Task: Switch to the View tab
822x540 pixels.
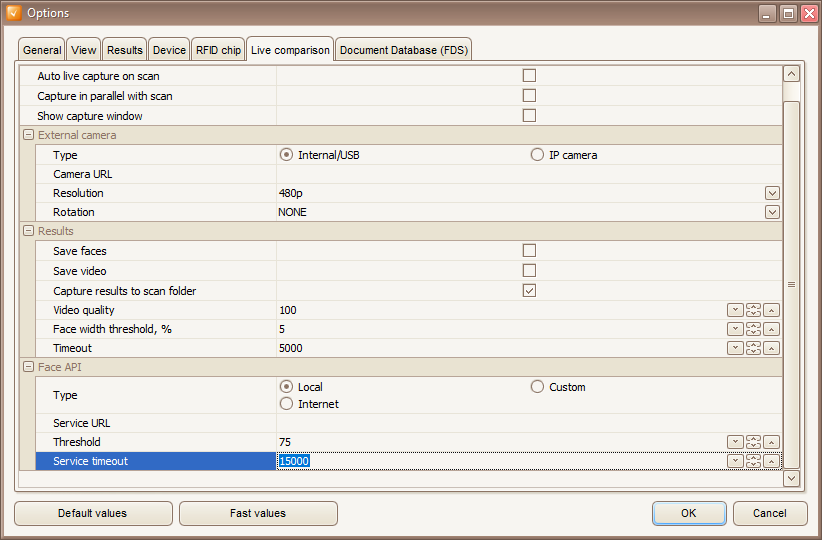Action: click(84, 50)
